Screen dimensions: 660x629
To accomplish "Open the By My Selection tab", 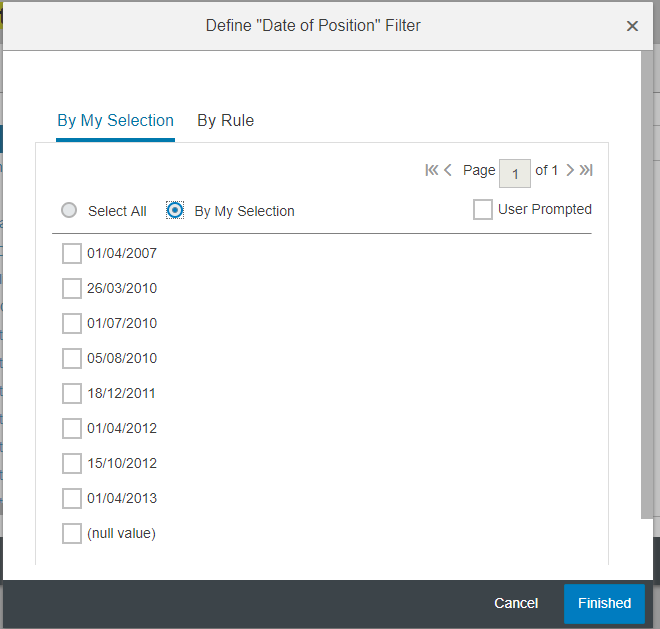I will [115, 121].
